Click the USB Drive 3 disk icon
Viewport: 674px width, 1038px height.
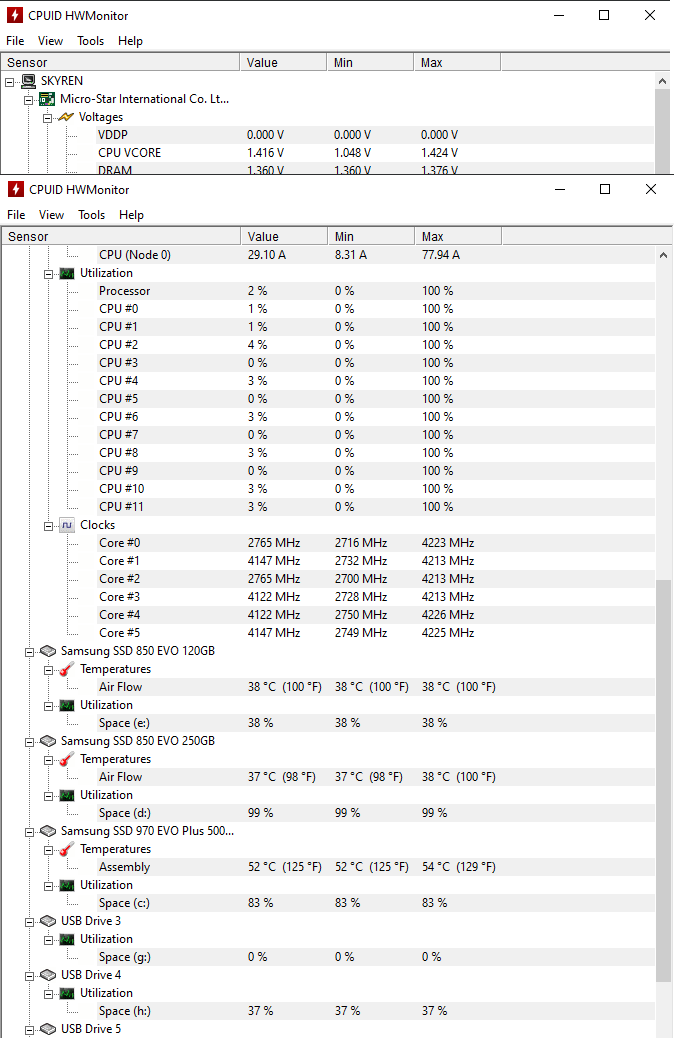tap(47, 921)
